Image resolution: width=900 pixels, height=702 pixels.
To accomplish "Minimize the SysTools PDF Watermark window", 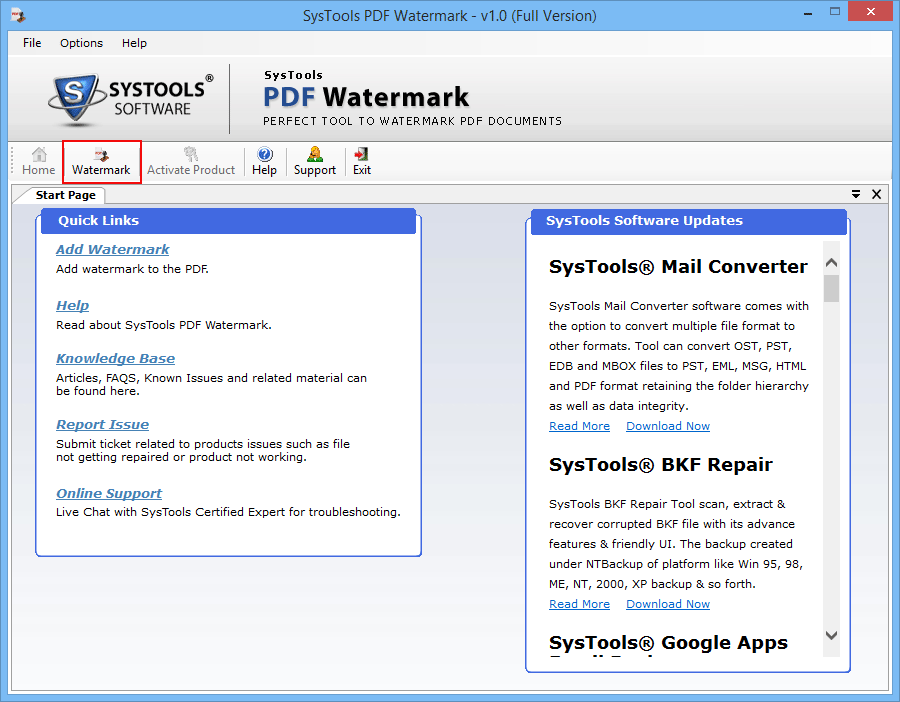I will point(808,13).
